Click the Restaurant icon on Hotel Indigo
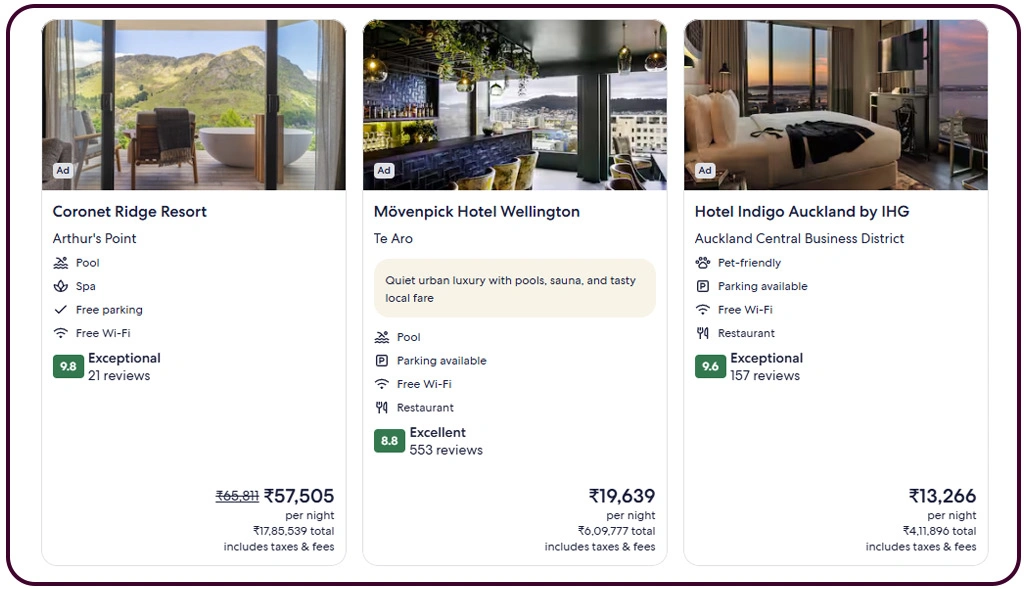Screen dimensions: 1026x589 [x=704, y=333]
